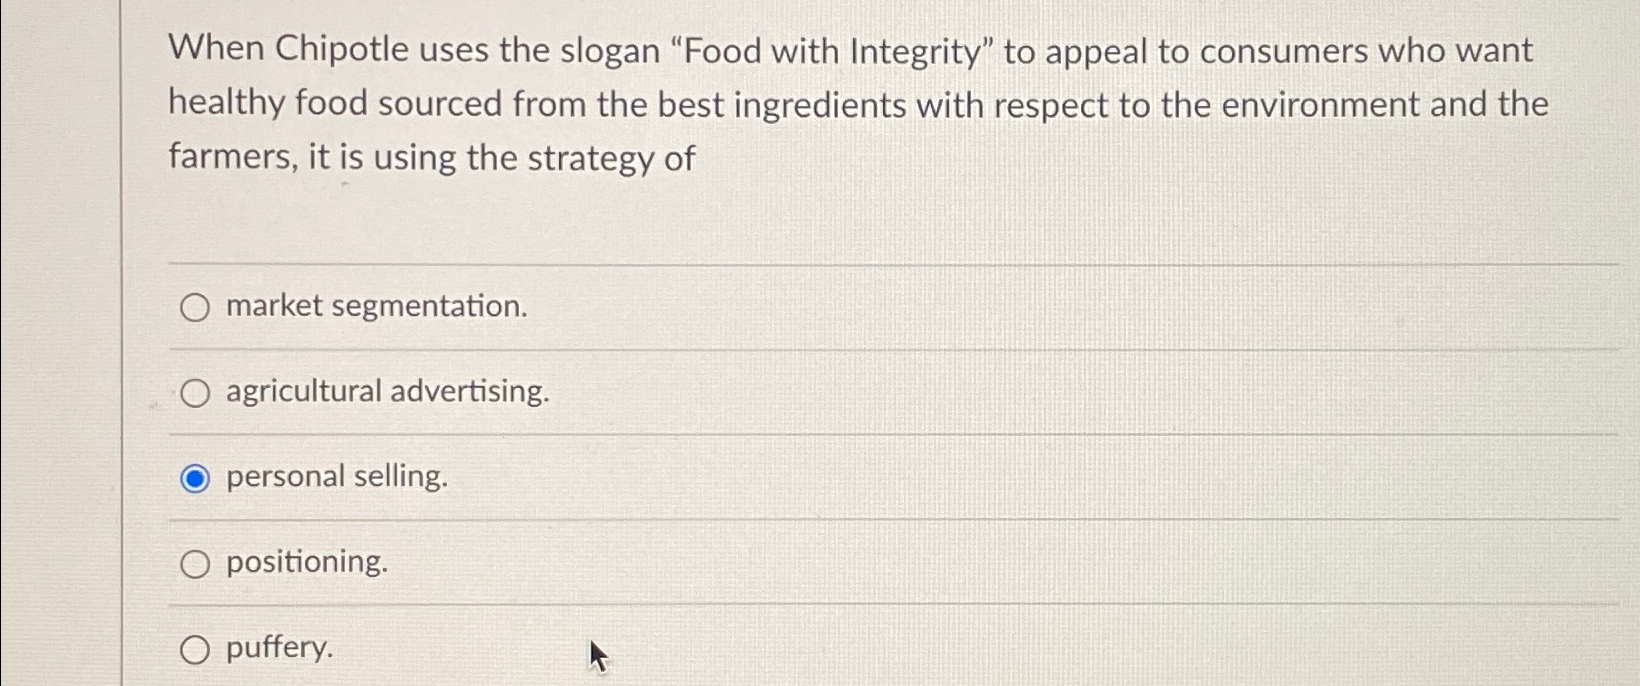Click the positioning answer label
Image resolution: width=1640 pixels, height=686 pixels.
pyautogui.click(x=306, y=561)
